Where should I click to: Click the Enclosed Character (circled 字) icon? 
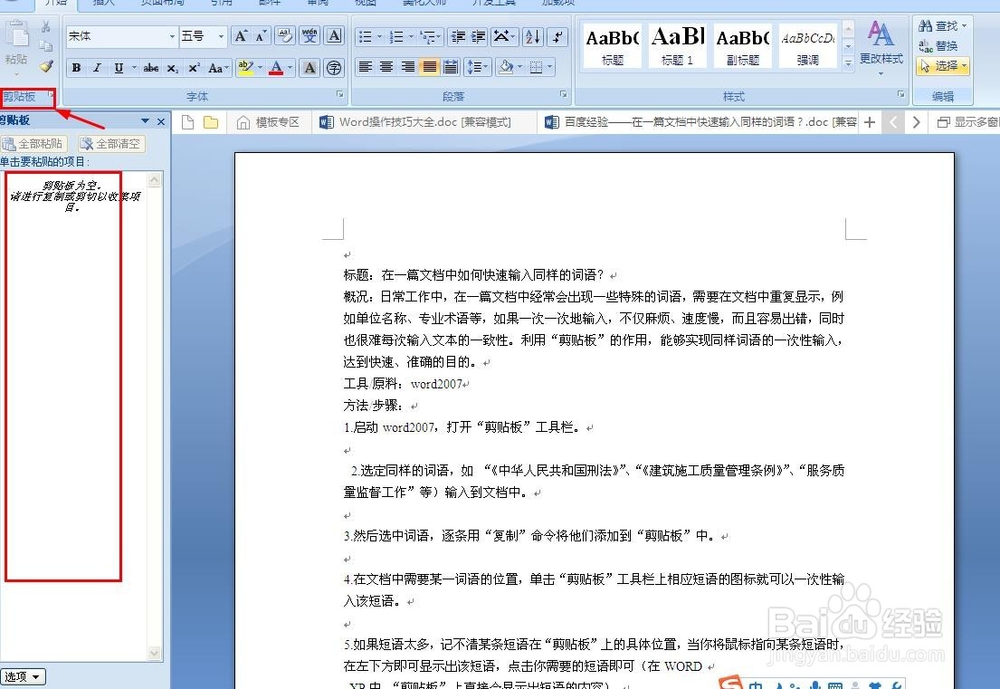(x=334, y=68)
